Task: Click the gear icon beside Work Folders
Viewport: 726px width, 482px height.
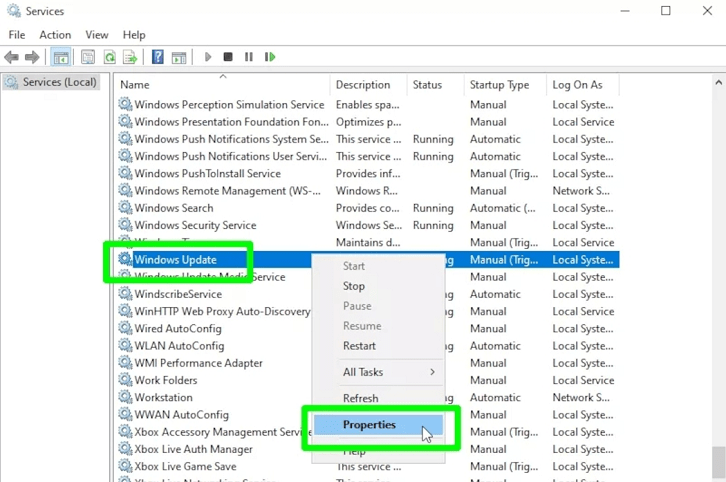Action: click(x=125, y=380)
